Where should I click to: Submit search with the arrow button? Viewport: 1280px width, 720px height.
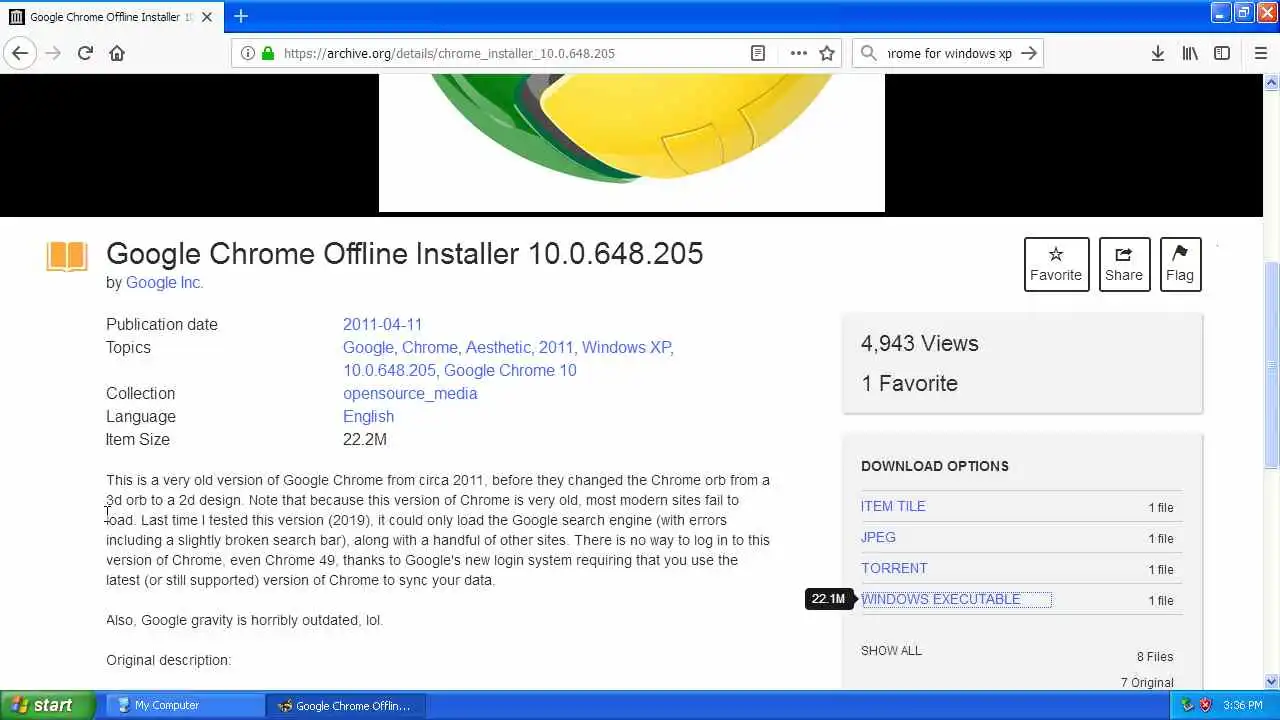(x=1029, y=53)
